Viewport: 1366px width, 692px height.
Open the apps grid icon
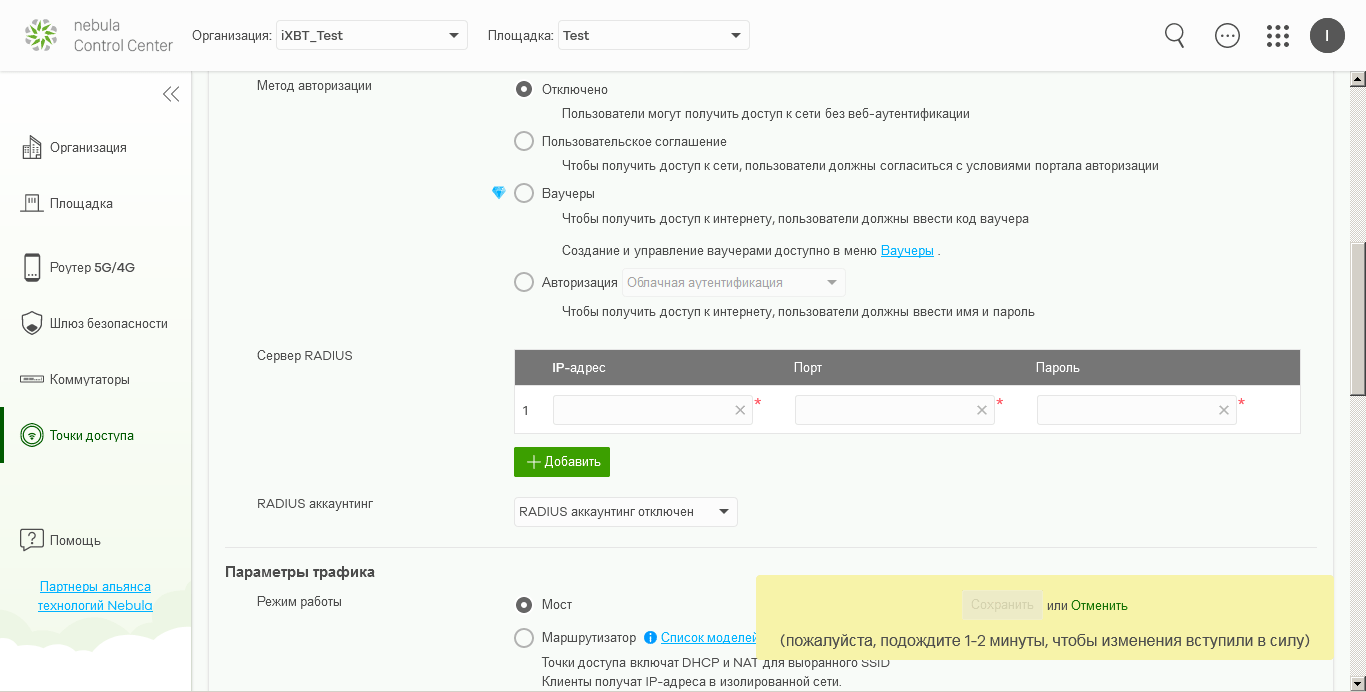pyautogui.click(x=1277, y=36)
